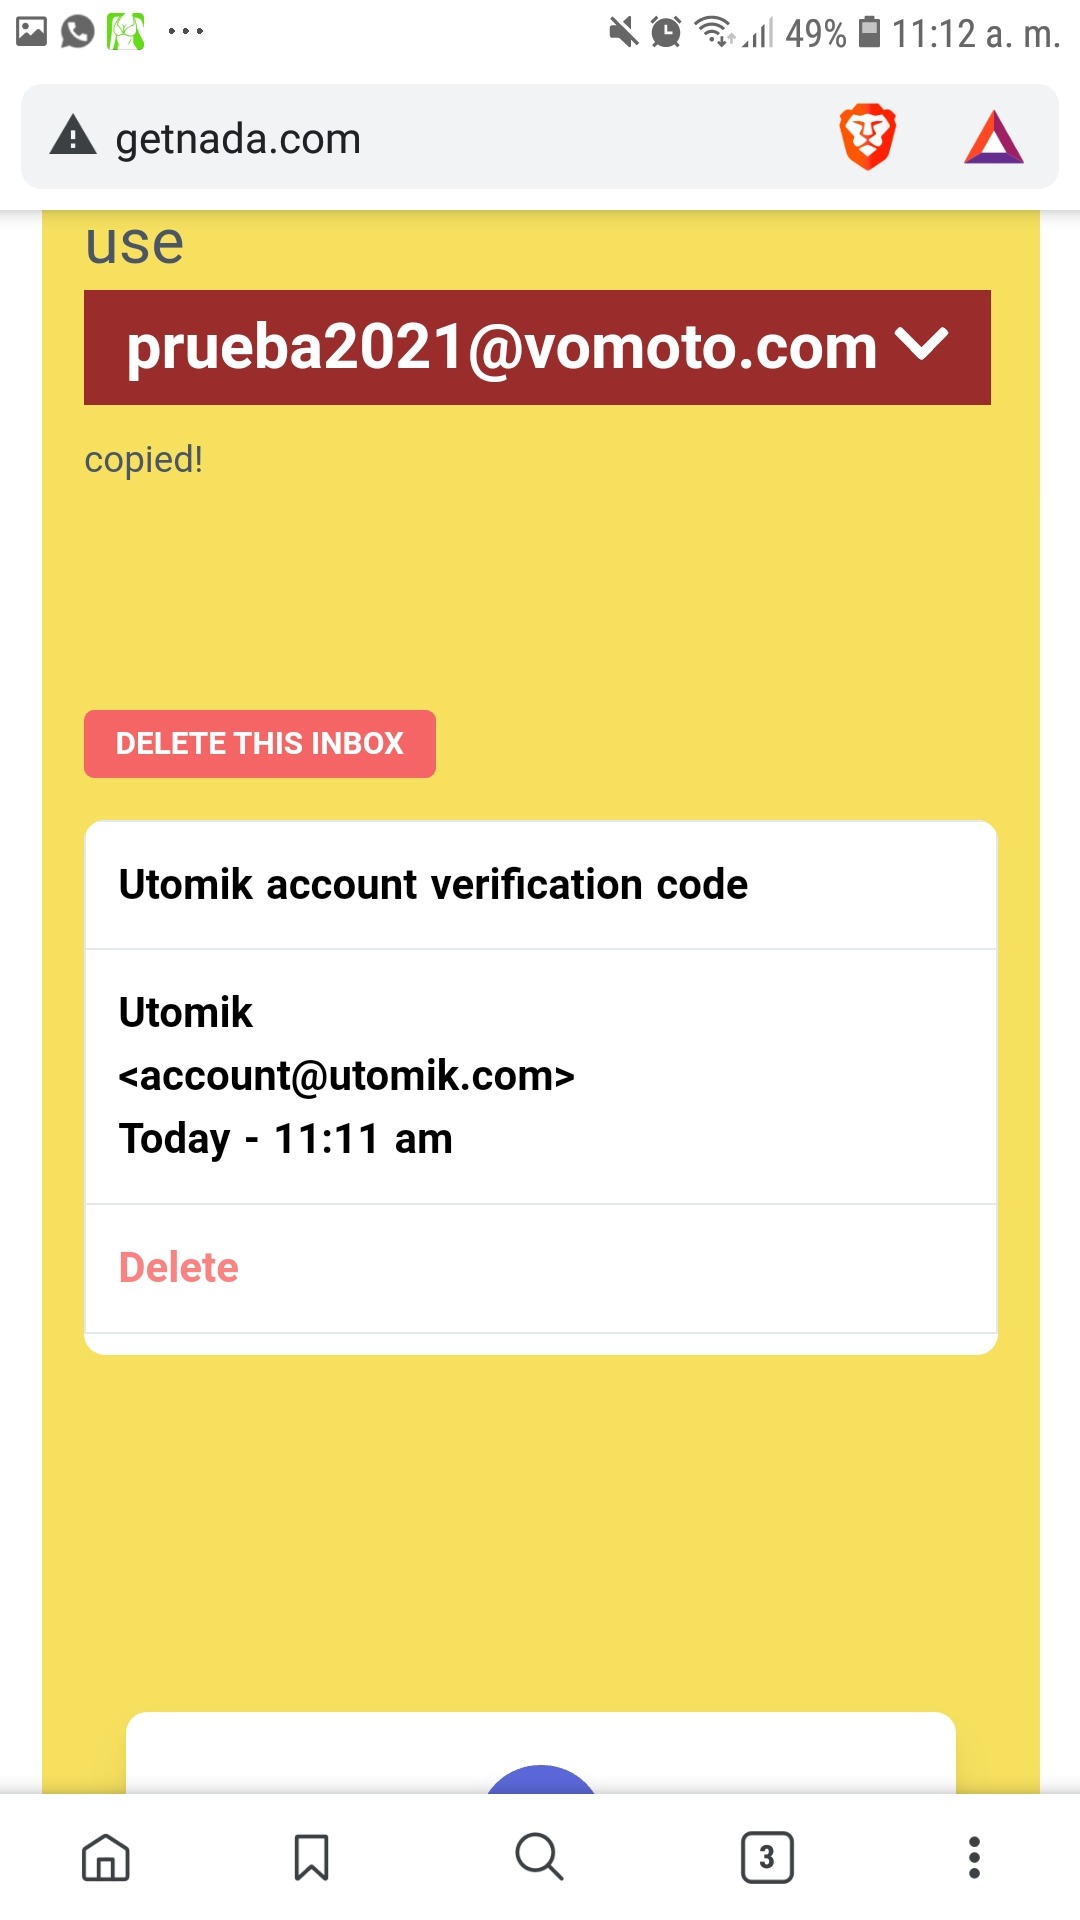Image resolution: width=1080 pixels, height=1920 pixels.
Task: Tap the Brave Shields lion icon
Action: 867,137
